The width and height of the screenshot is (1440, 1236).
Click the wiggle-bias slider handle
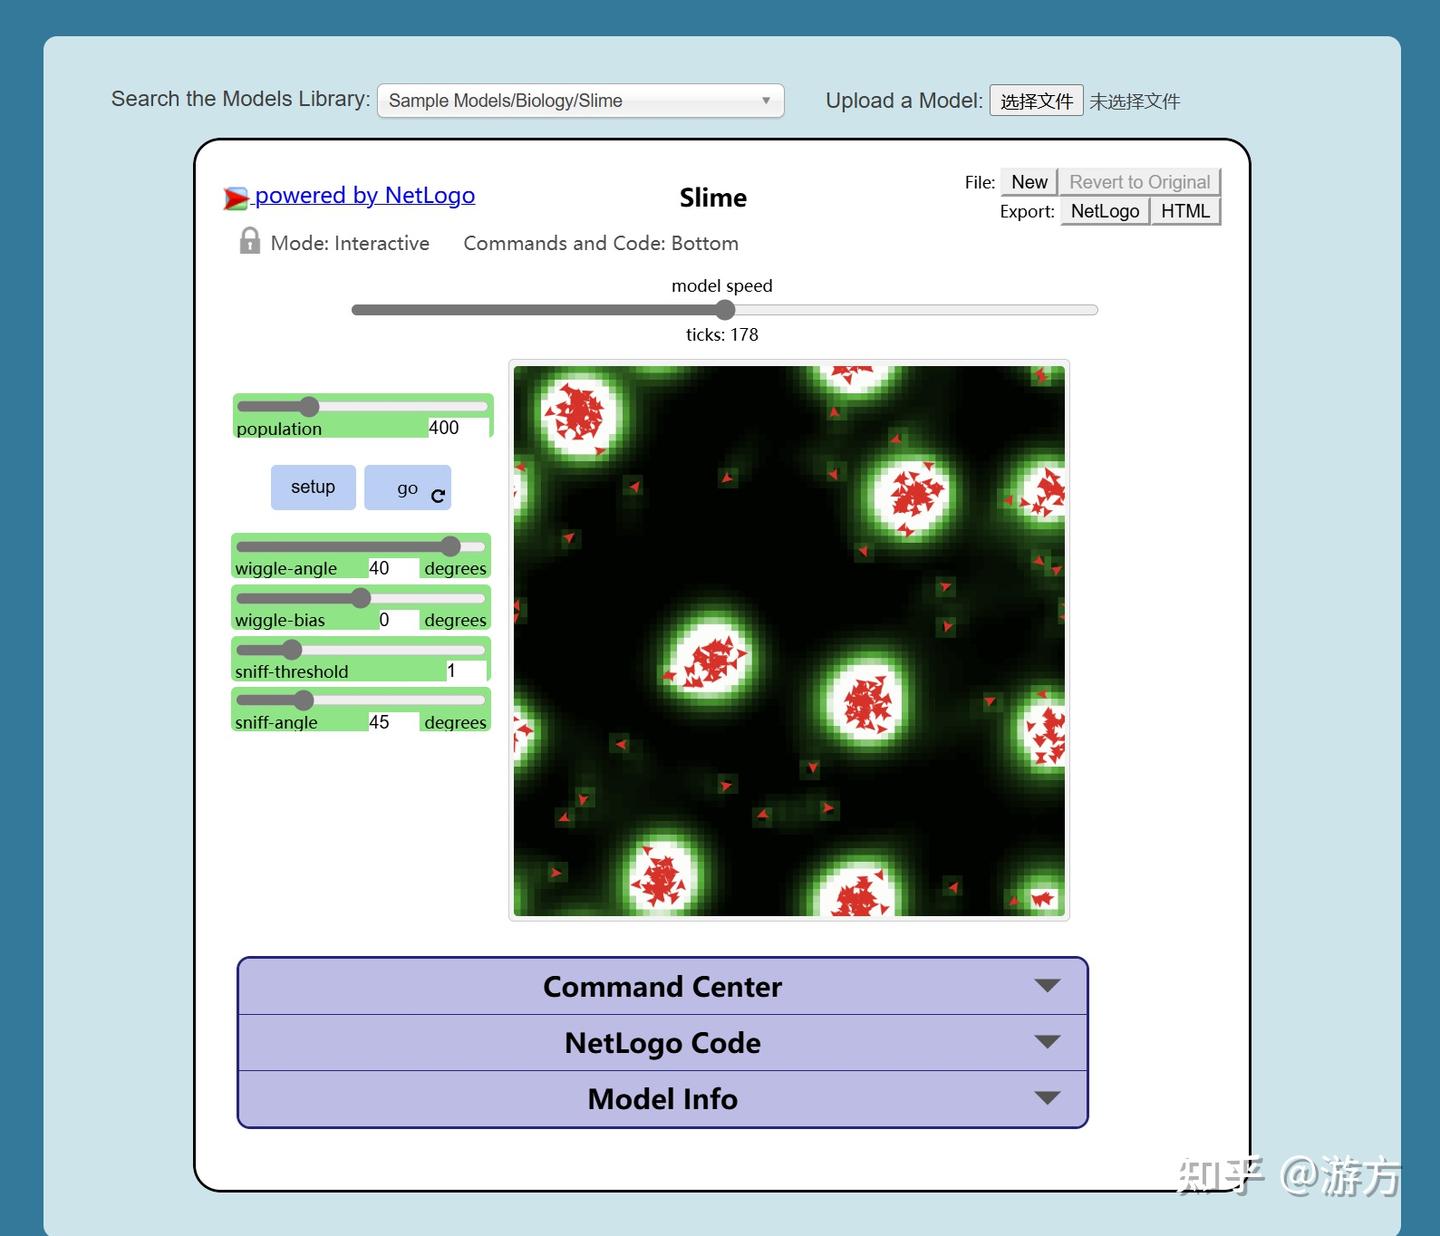click(361, 598)
